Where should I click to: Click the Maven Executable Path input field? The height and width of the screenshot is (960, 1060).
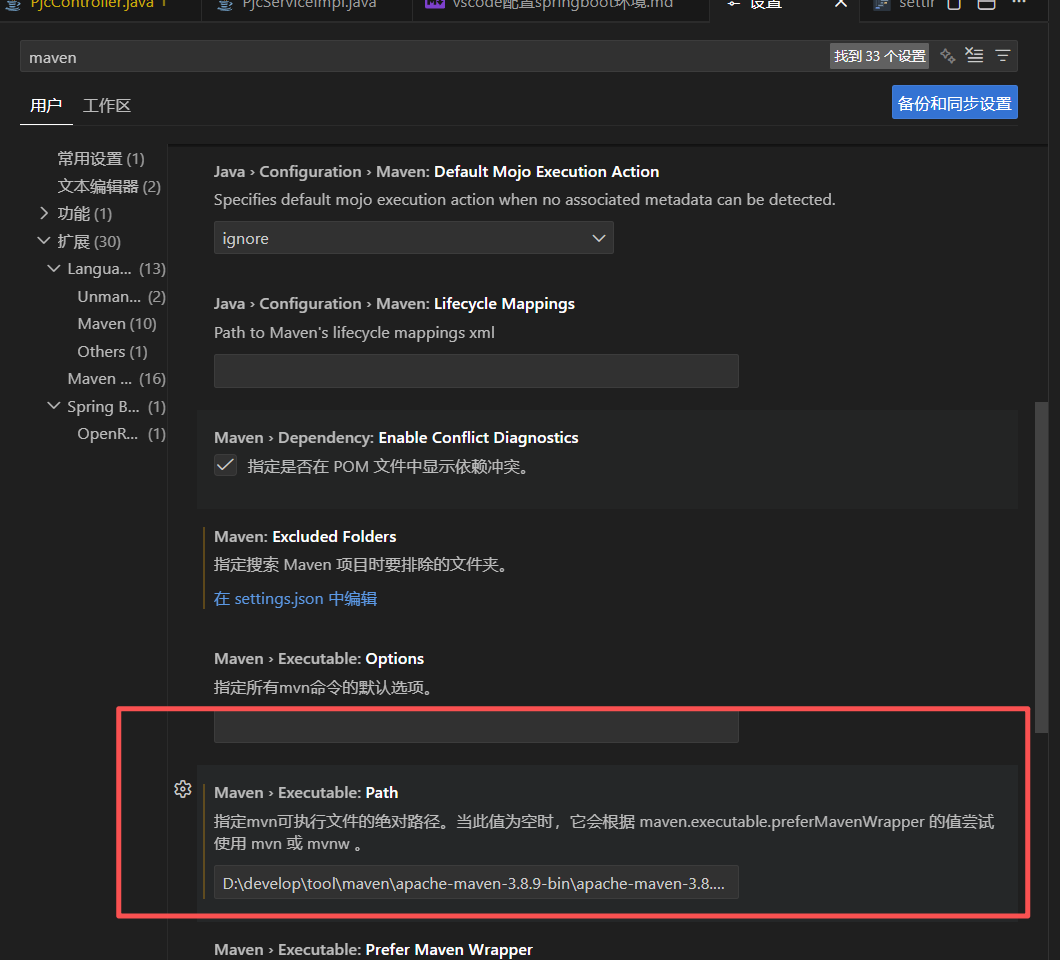click(476, 883)
